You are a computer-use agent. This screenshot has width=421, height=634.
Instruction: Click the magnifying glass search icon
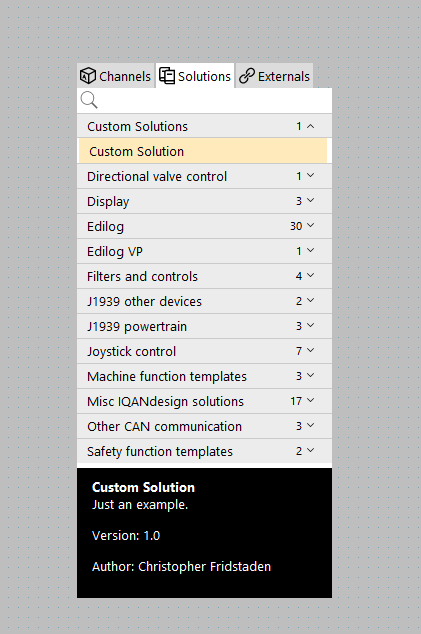pyautogui.click(x=89, y=100)
